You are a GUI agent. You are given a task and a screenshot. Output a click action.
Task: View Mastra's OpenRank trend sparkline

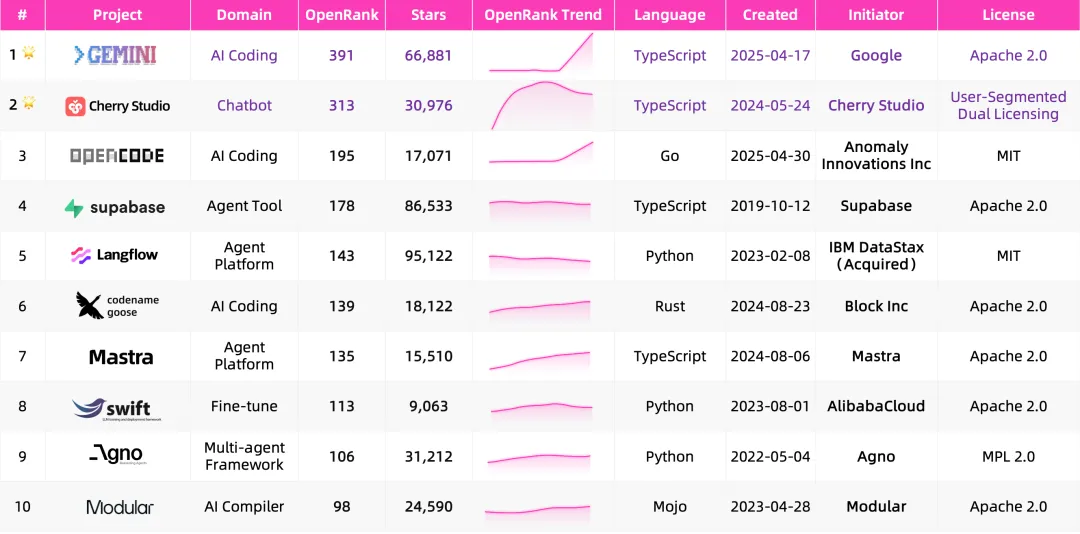pos(541,361)
